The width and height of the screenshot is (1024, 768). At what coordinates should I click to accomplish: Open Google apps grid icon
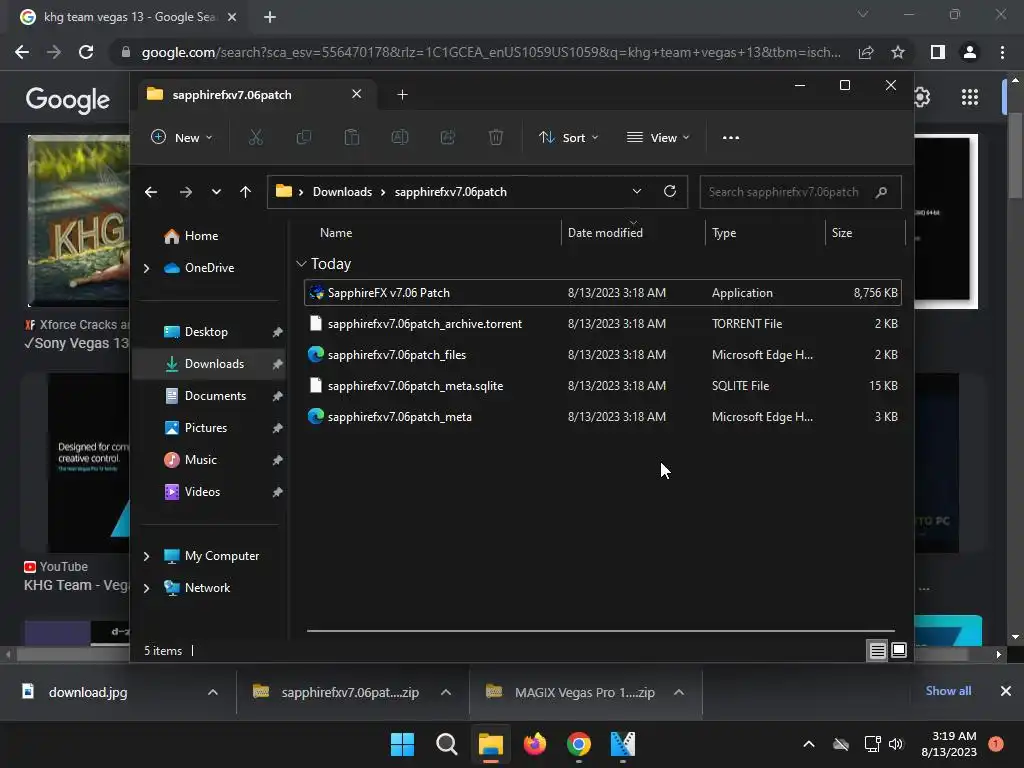point(970,97)
